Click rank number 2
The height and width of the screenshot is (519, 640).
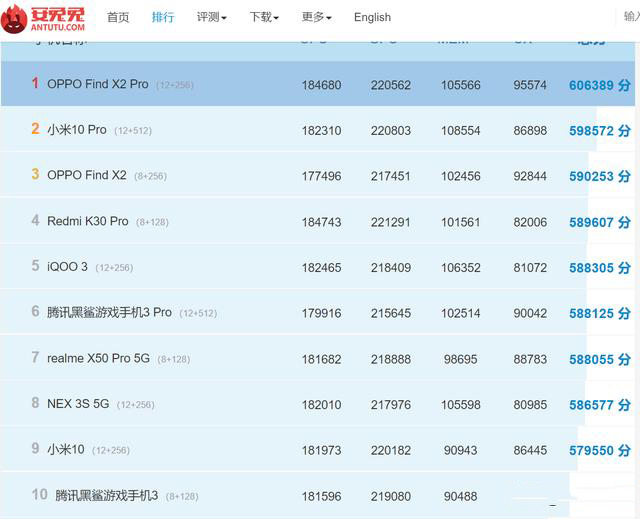[36, 129]
